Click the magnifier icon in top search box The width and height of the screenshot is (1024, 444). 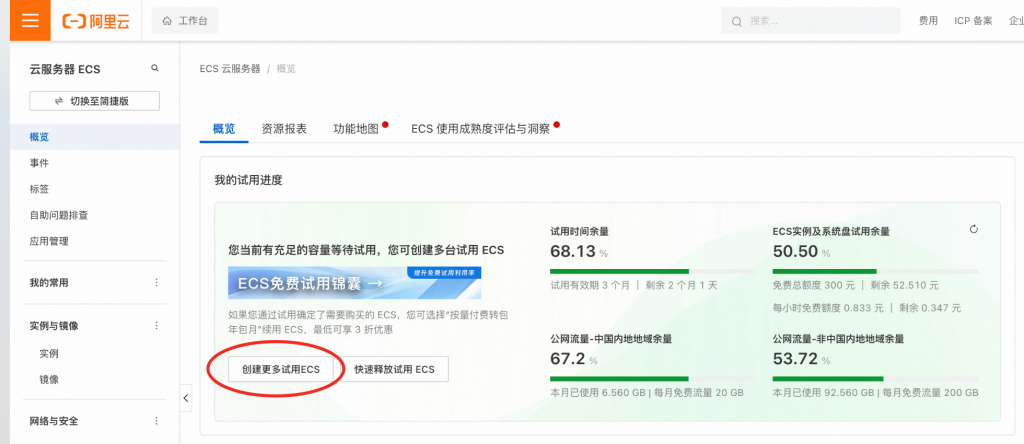[737, 21]
